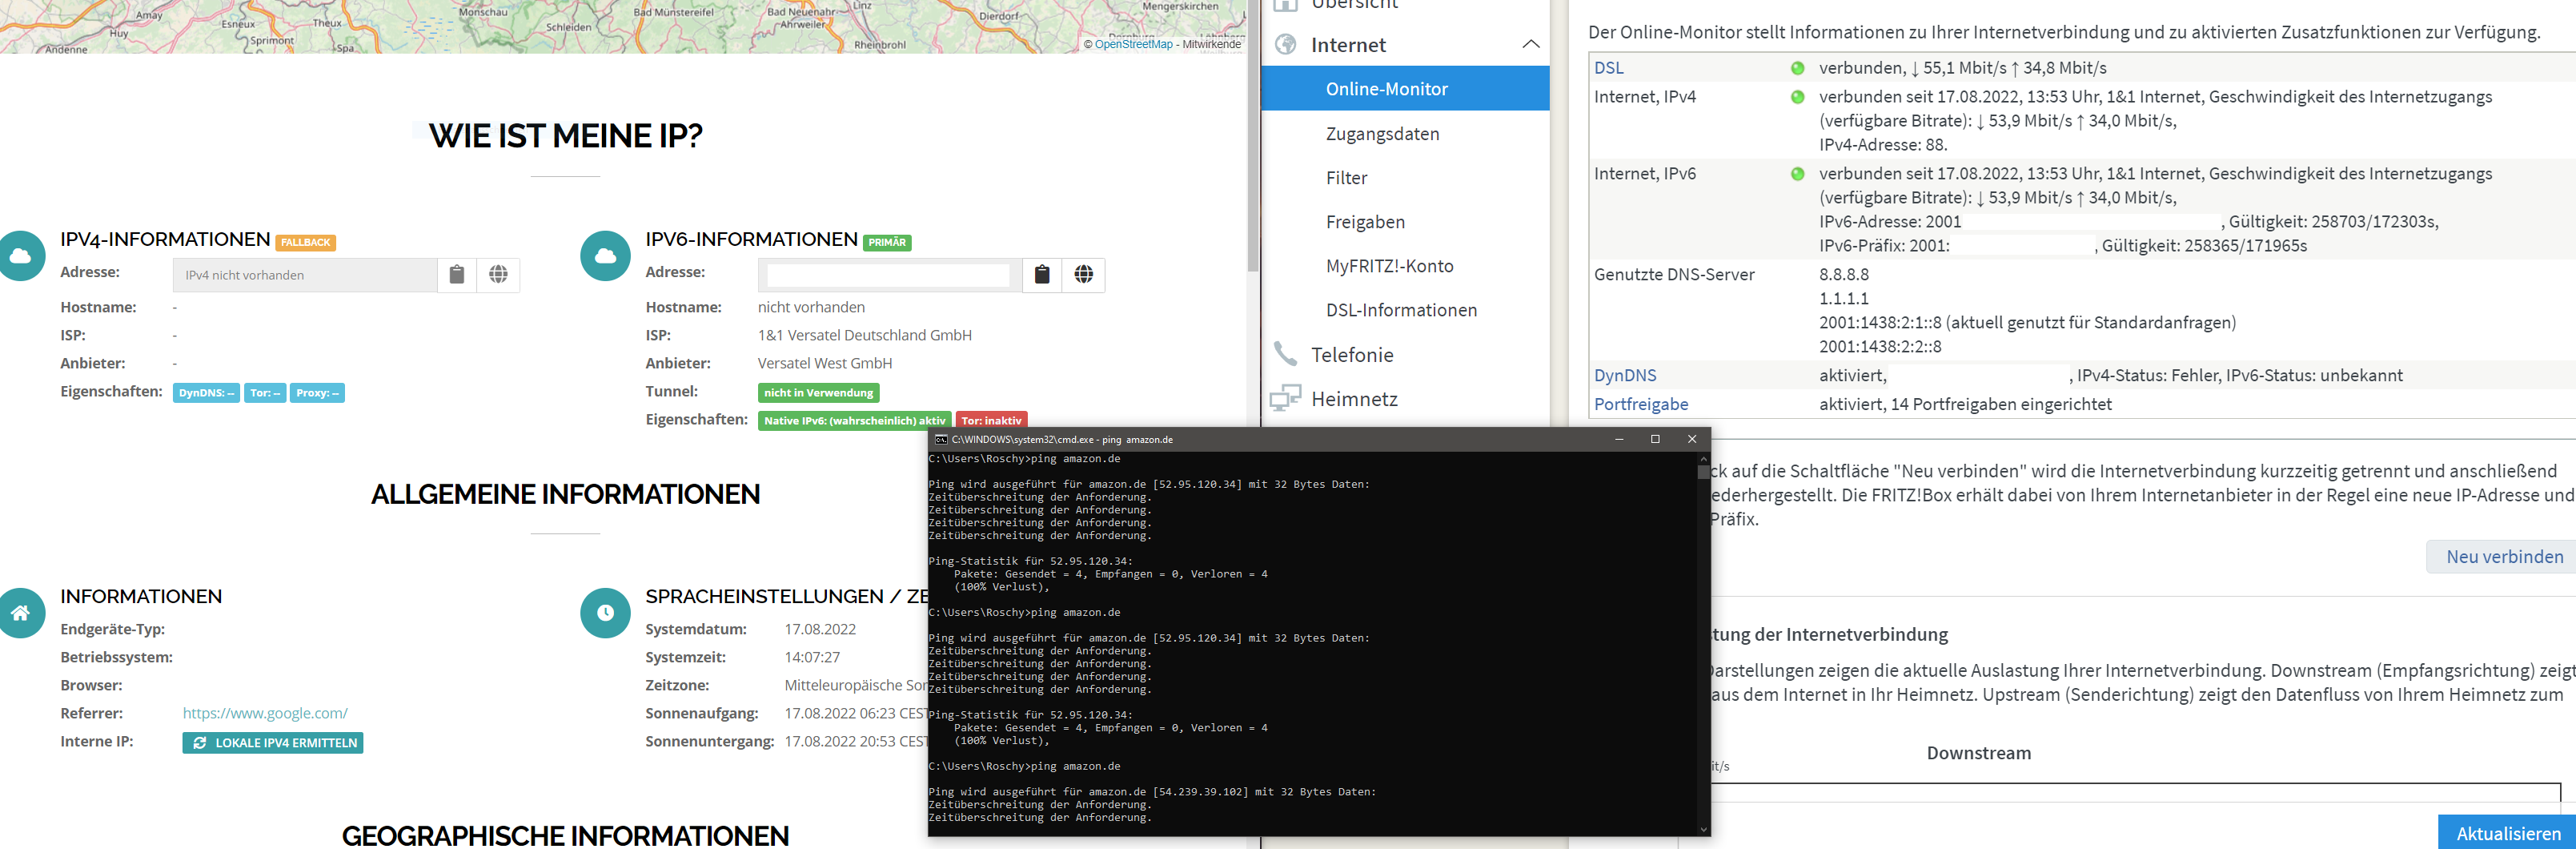Open the Portfreigabe link
Image resolution: width=2576 pixels, height=849 pixels.
click(1641, 404)
